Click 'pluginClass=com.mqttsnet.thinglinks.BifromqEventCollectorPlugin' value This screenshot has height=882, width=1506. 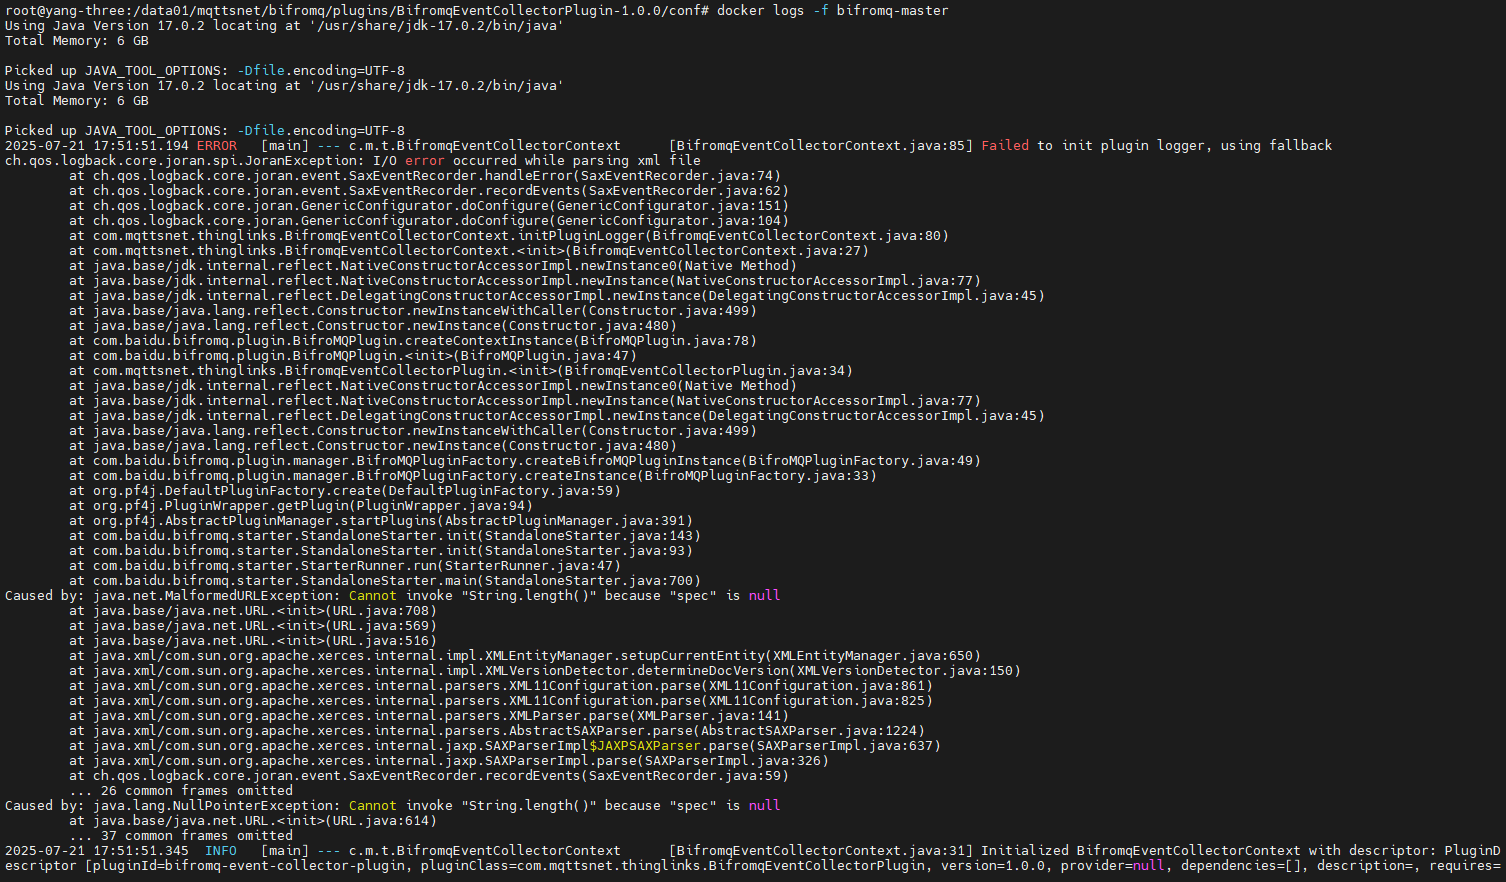pyautogui.click(x=673, y=866)
